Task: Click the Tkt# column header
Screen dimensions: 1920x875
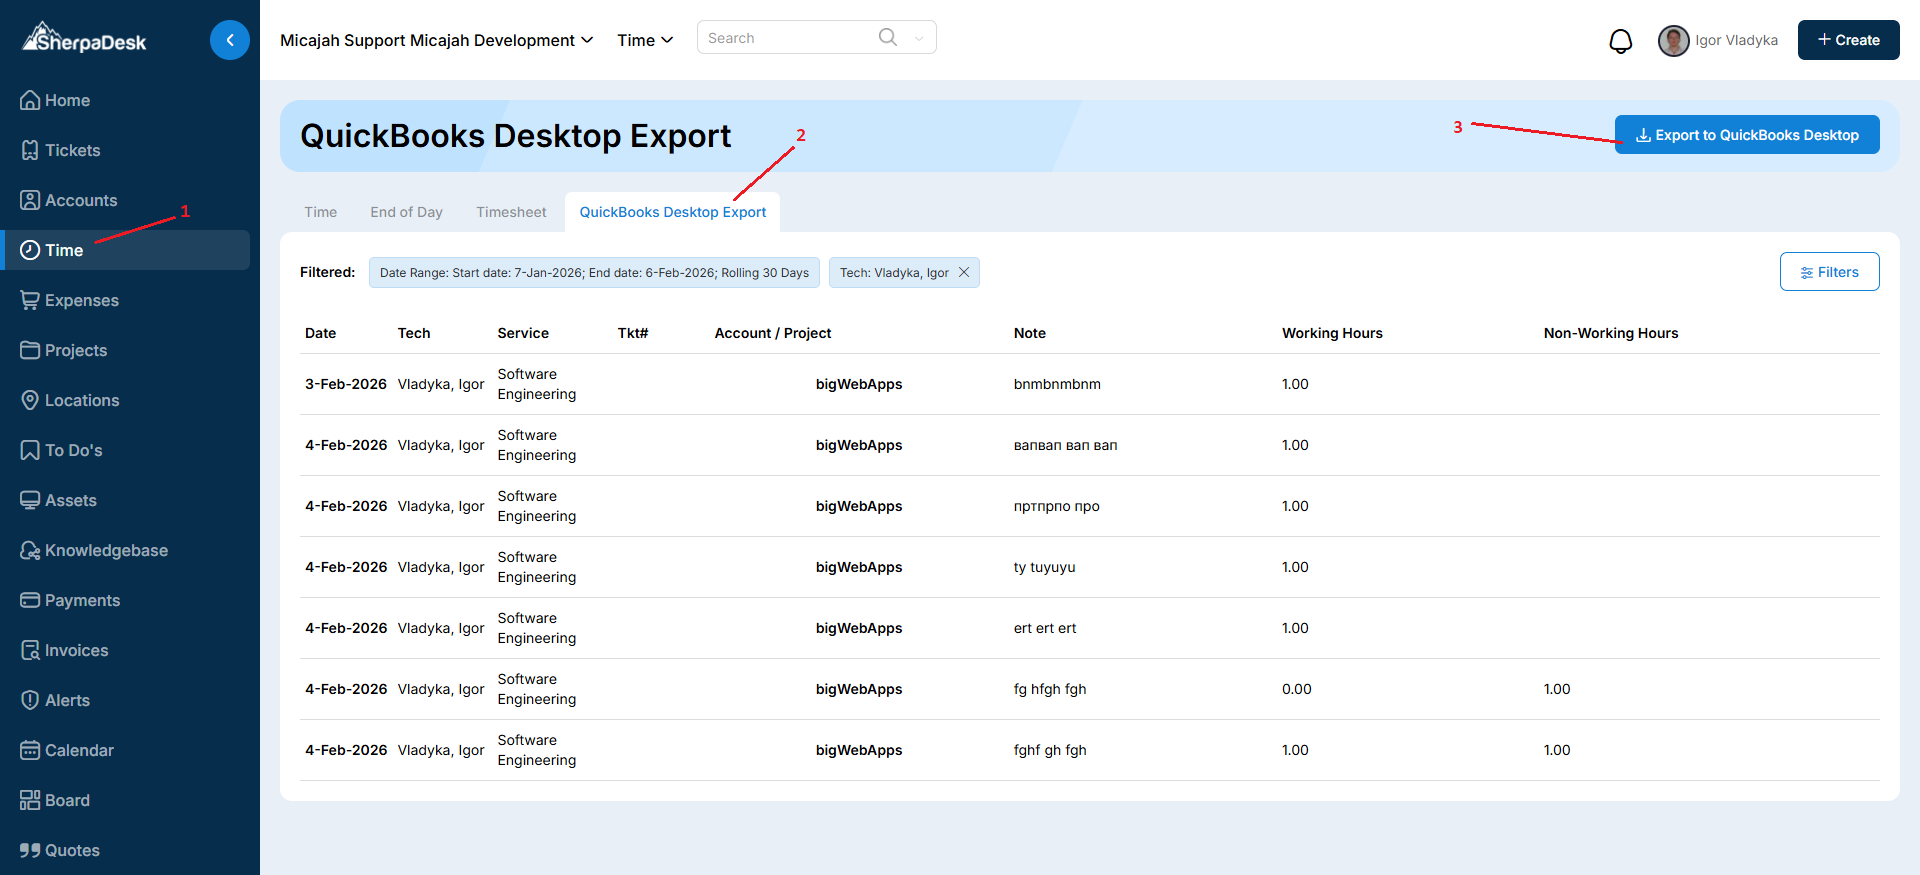Action: (x=633, y=333)
